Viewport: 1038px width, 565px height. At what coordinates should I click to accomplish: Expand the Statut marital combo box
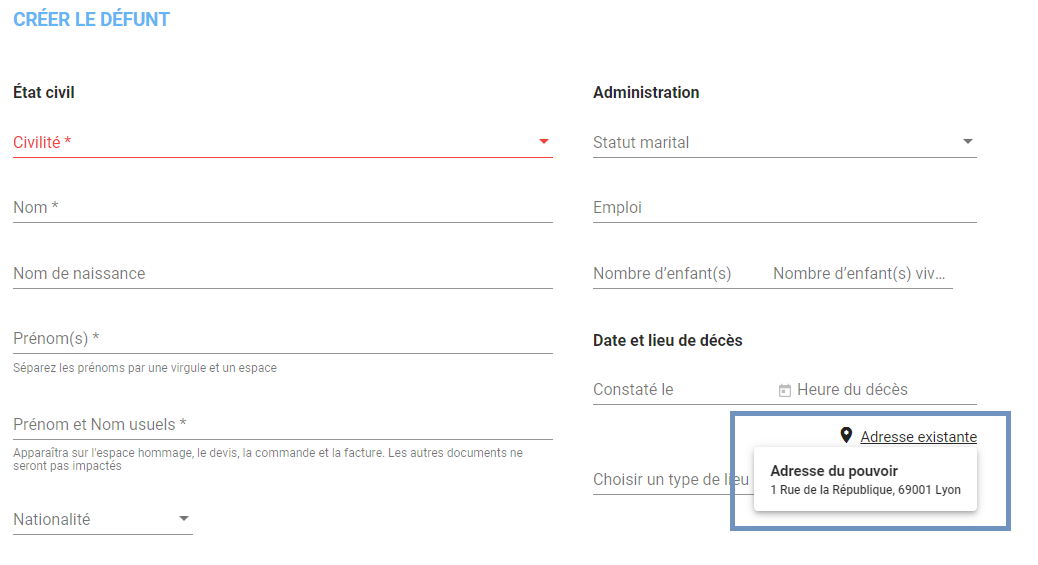pyautogui.click(x=784, y=142)
